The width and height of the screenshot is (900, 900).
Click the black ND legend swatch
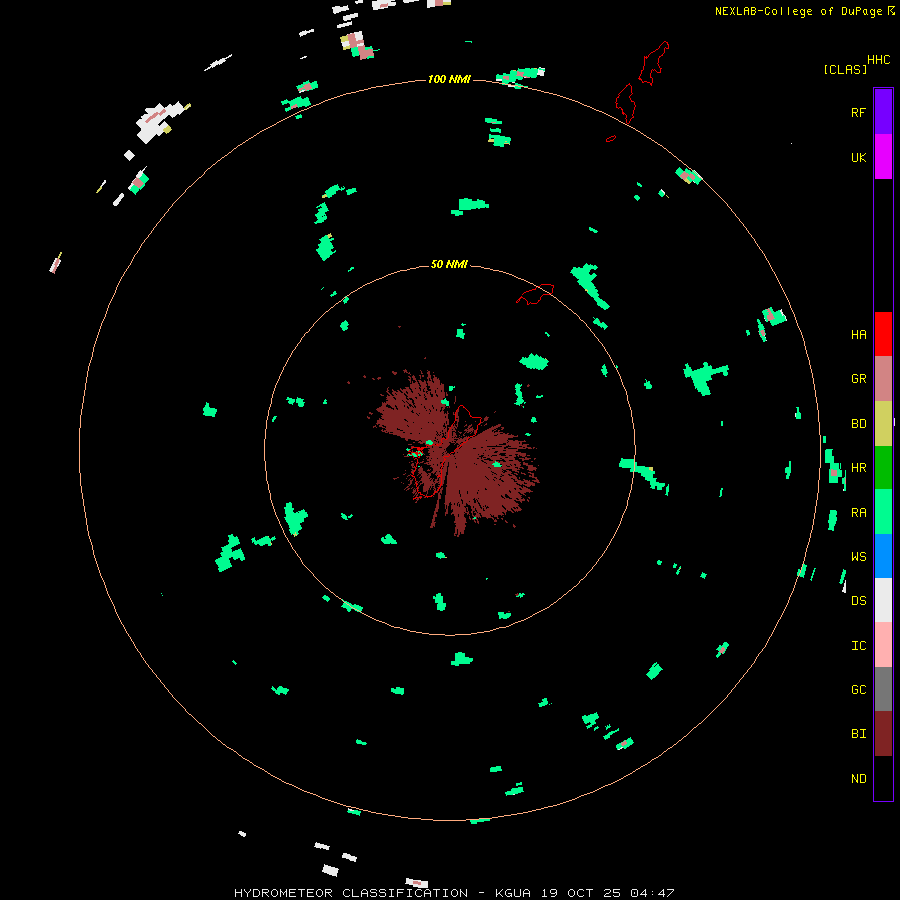(x=883, y=778)
